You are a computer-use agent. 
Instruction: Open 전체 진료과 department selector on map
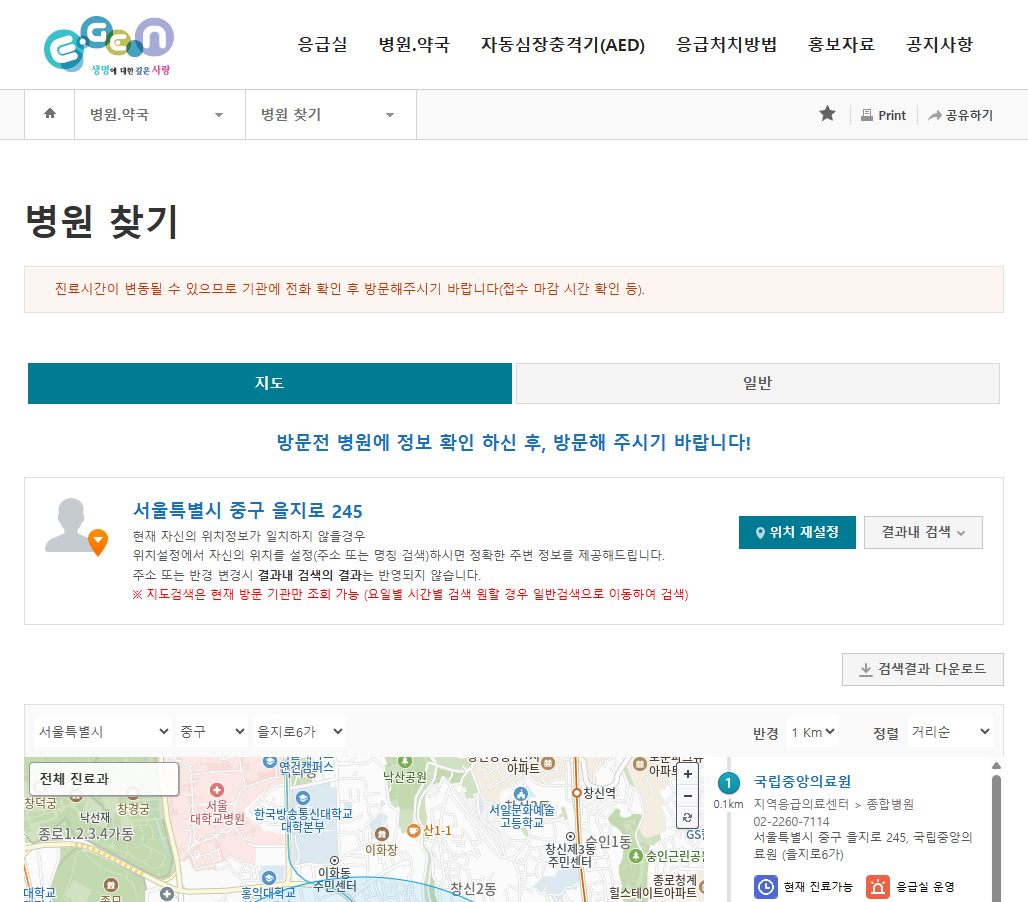104,779
